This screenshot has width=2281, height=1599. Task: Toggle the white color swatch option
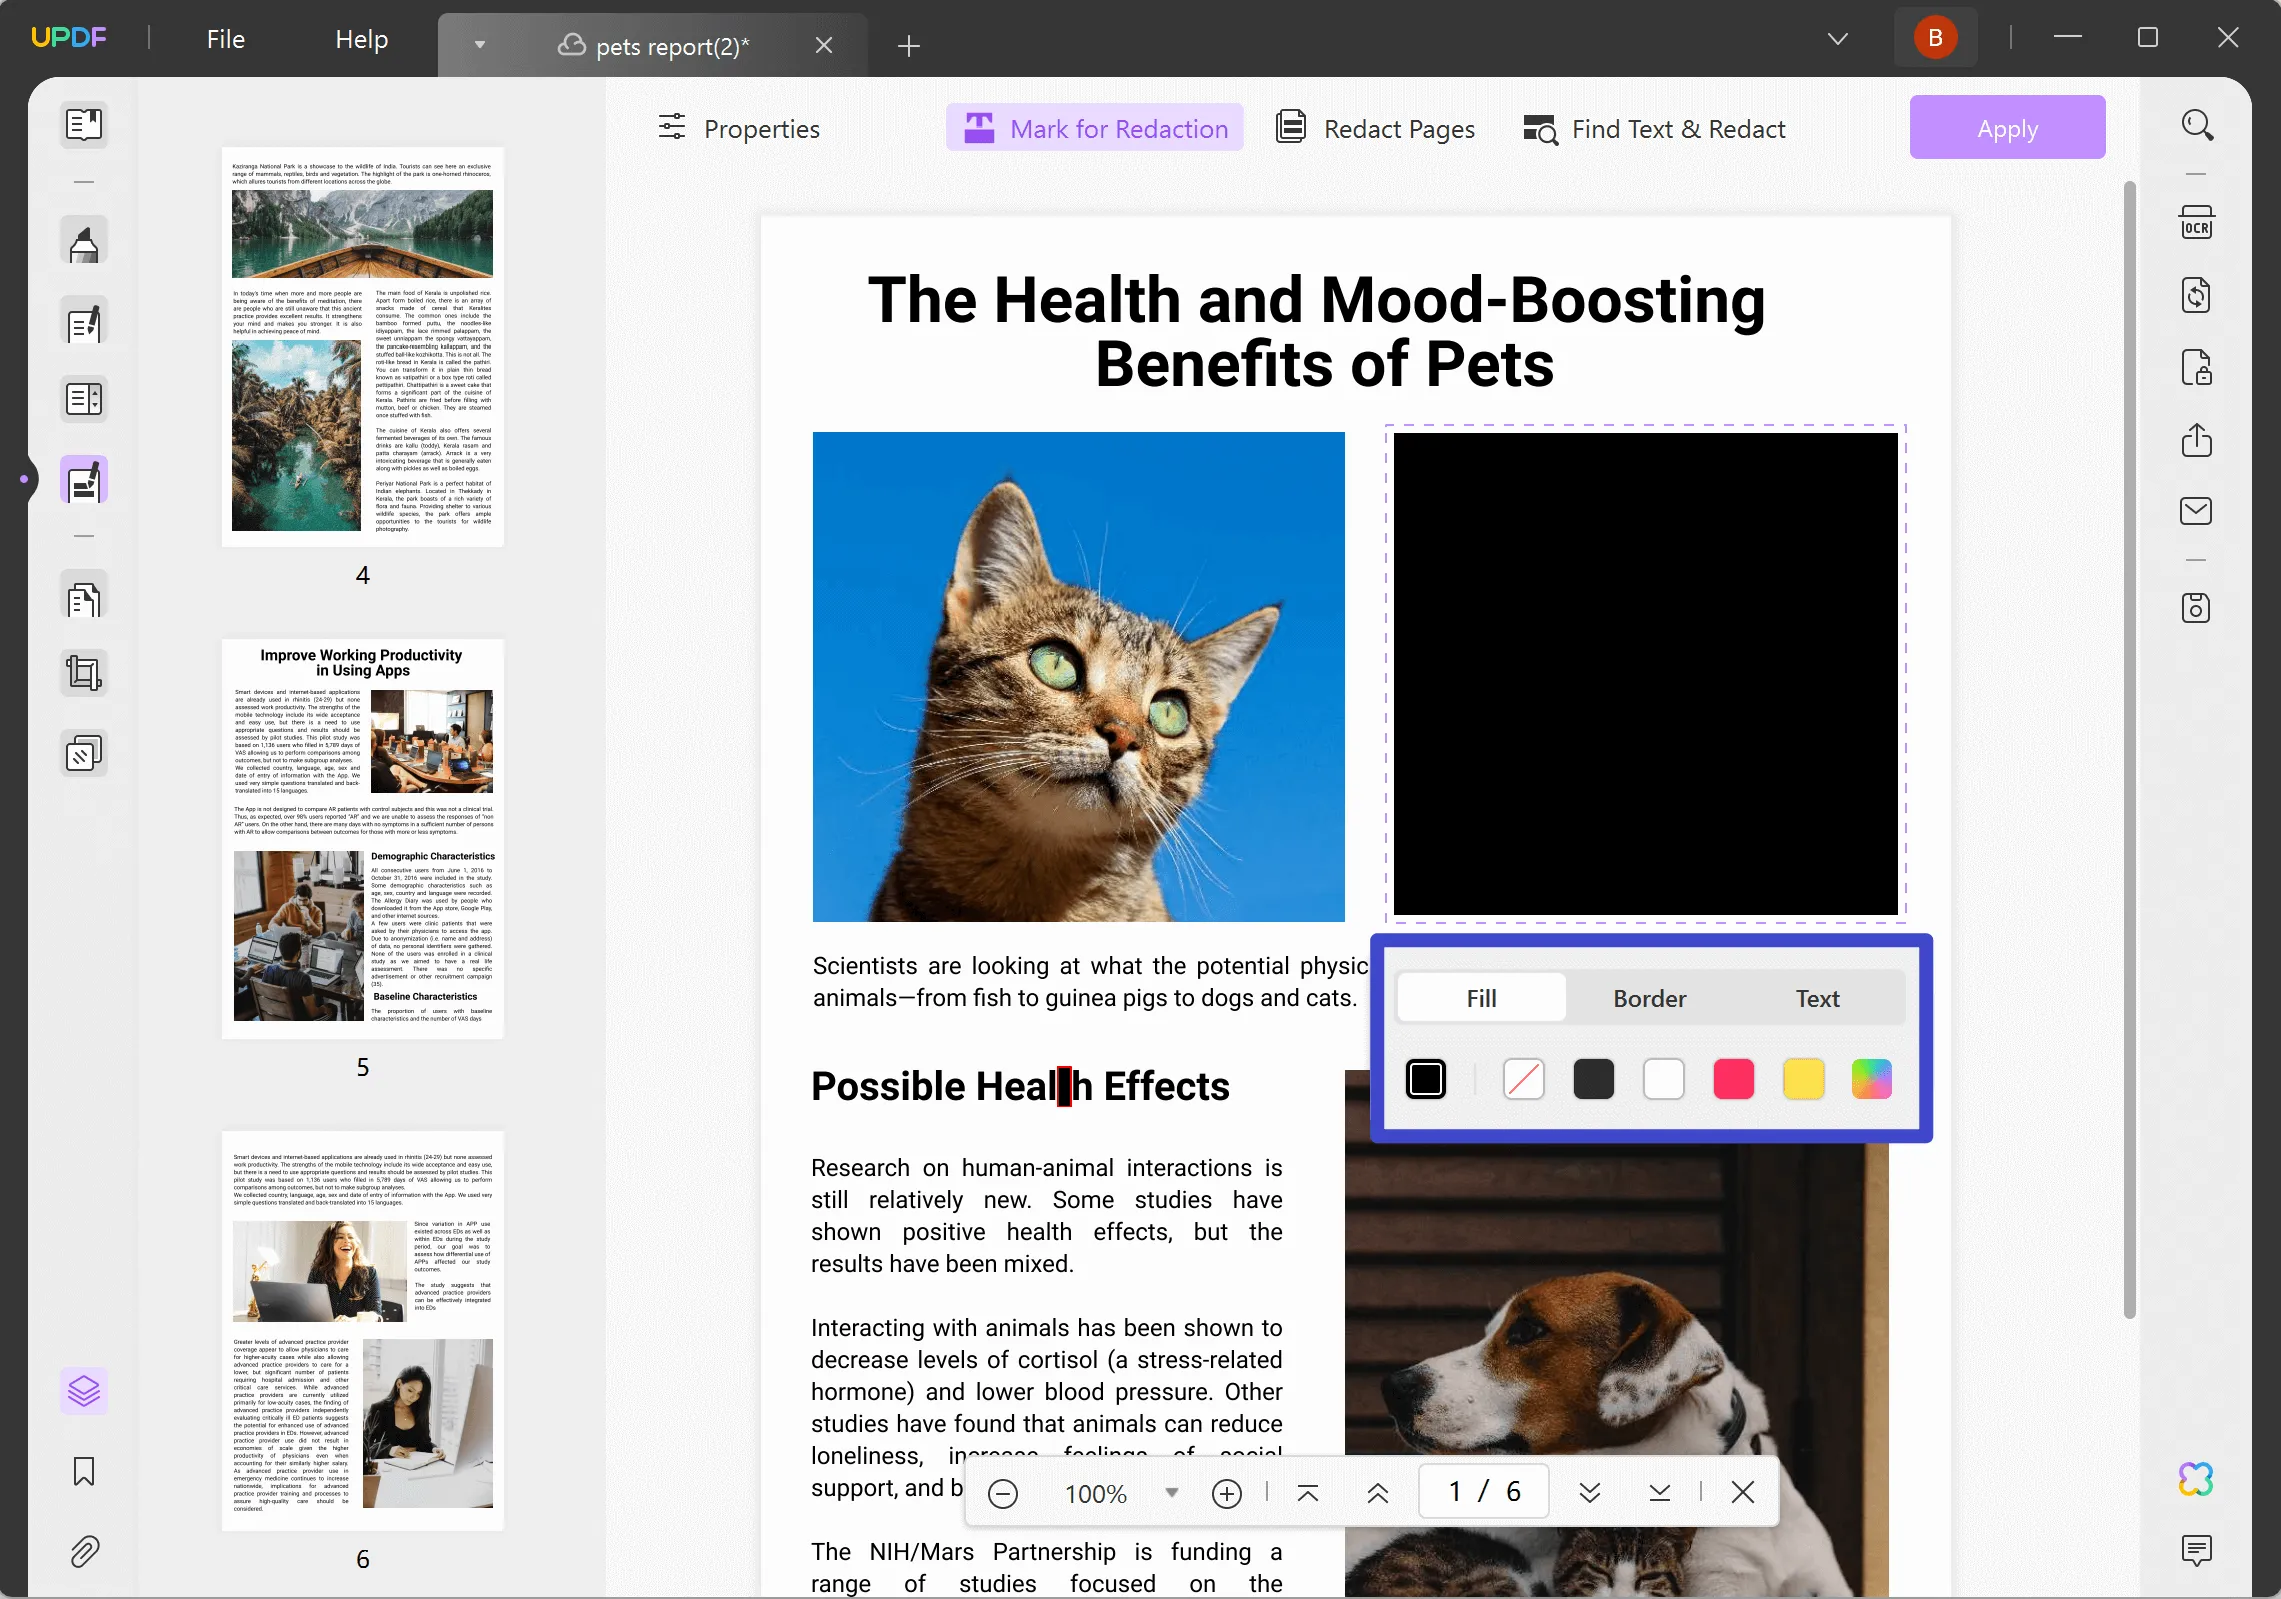(x=1660, y=1078)
